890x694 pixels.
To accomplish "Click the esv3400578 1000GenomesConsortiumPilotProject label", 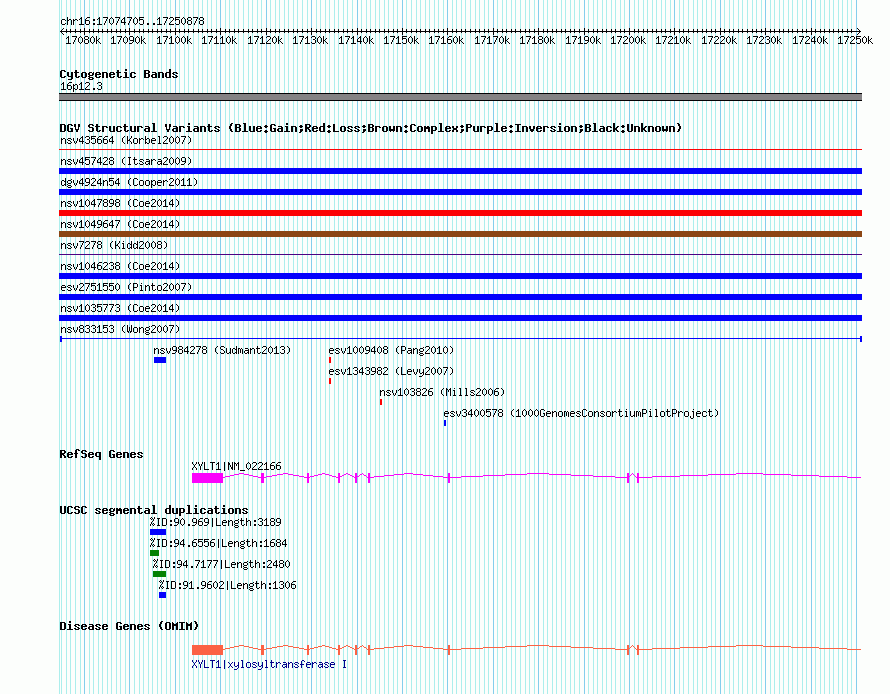I will coord(581,413).
